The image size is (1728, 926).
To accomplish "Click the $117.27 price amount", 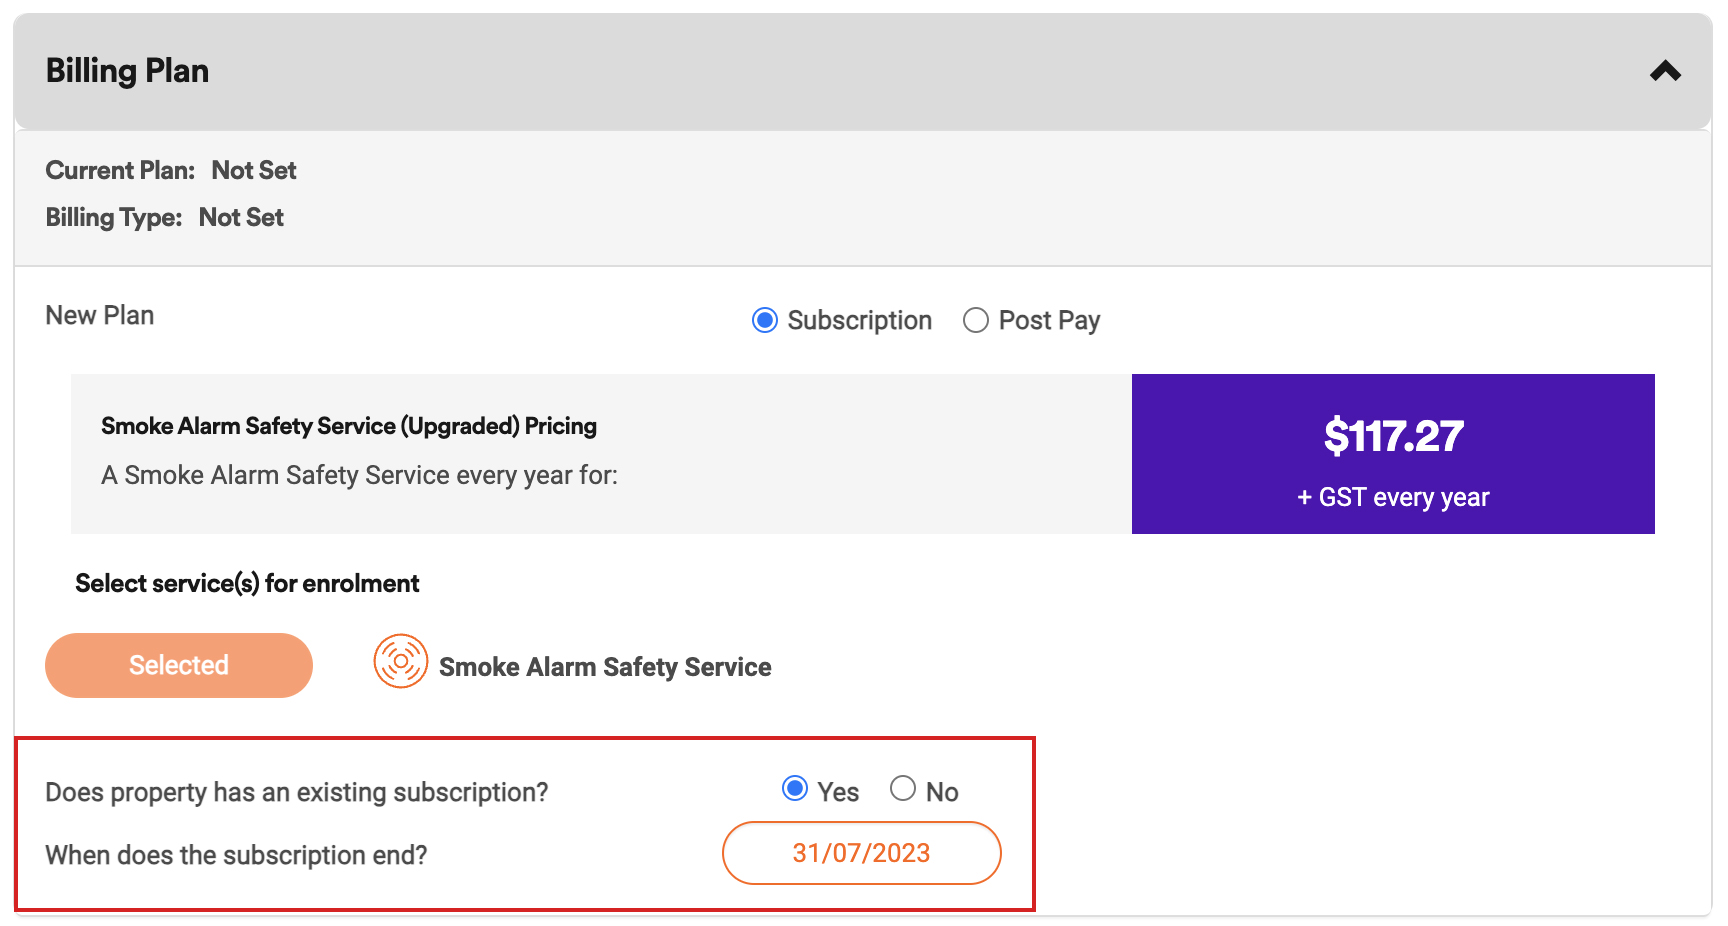I will 1393,436.
